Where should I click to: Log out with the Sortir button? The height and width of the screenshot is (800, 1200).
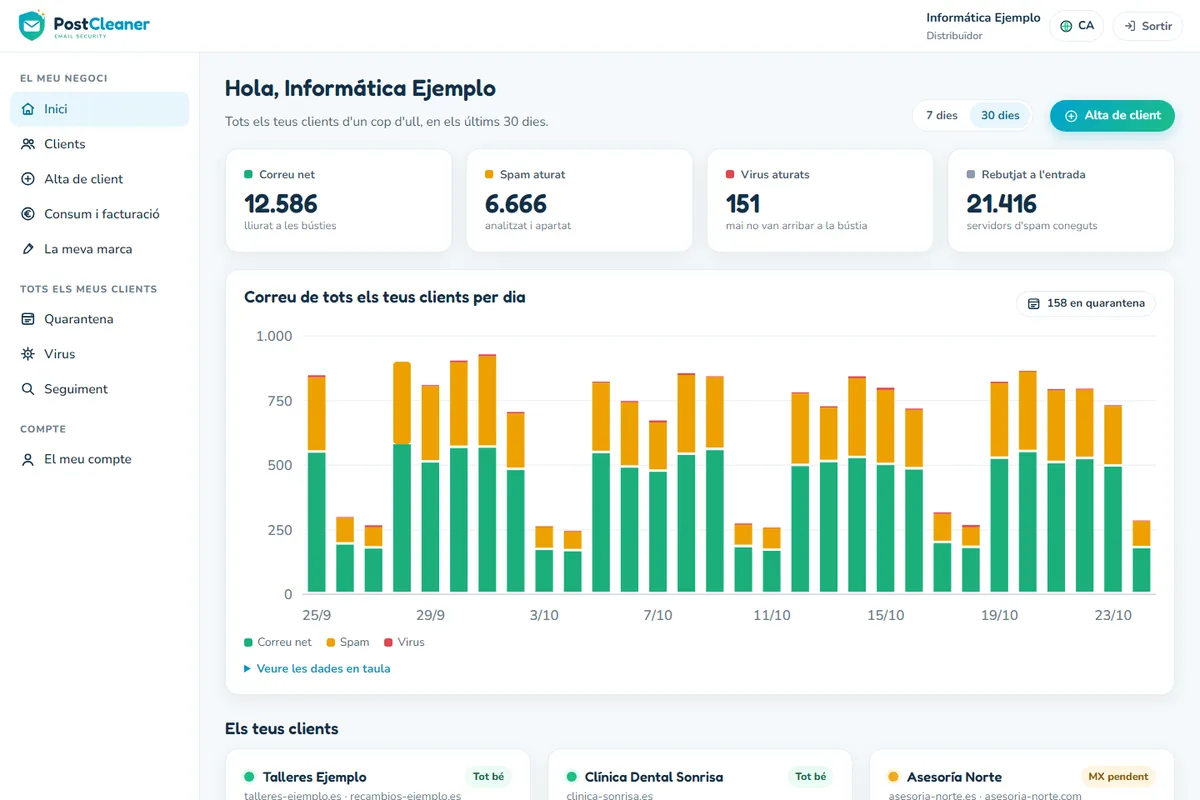coord(1147,26)
